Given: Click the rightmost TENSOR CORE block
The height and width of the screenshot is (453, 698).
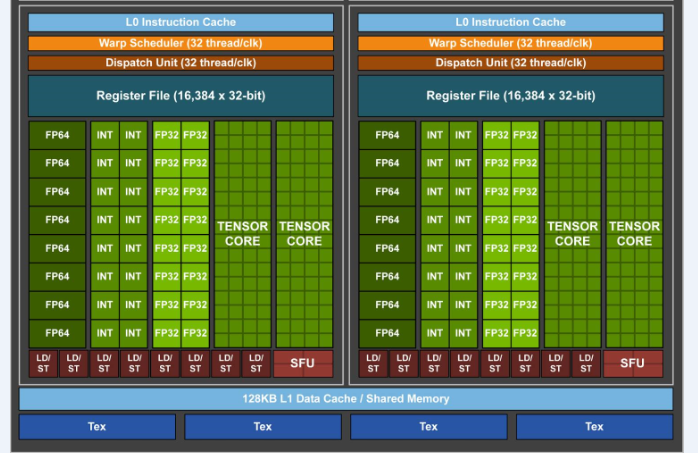Looking at the screenshot, I should point(633,234).
